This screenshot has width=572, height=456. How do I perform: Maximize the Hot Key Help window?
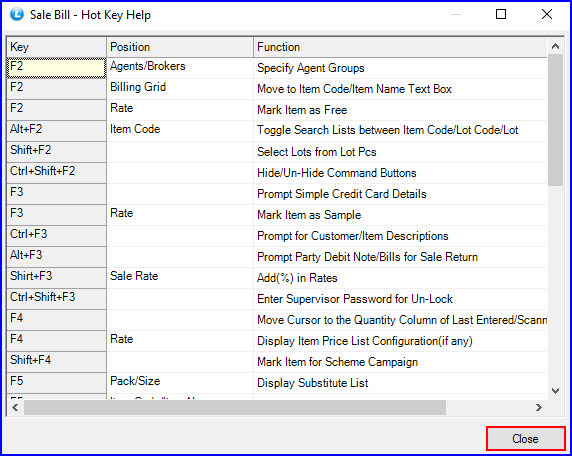pyautogui.click(x=501, y=14)
